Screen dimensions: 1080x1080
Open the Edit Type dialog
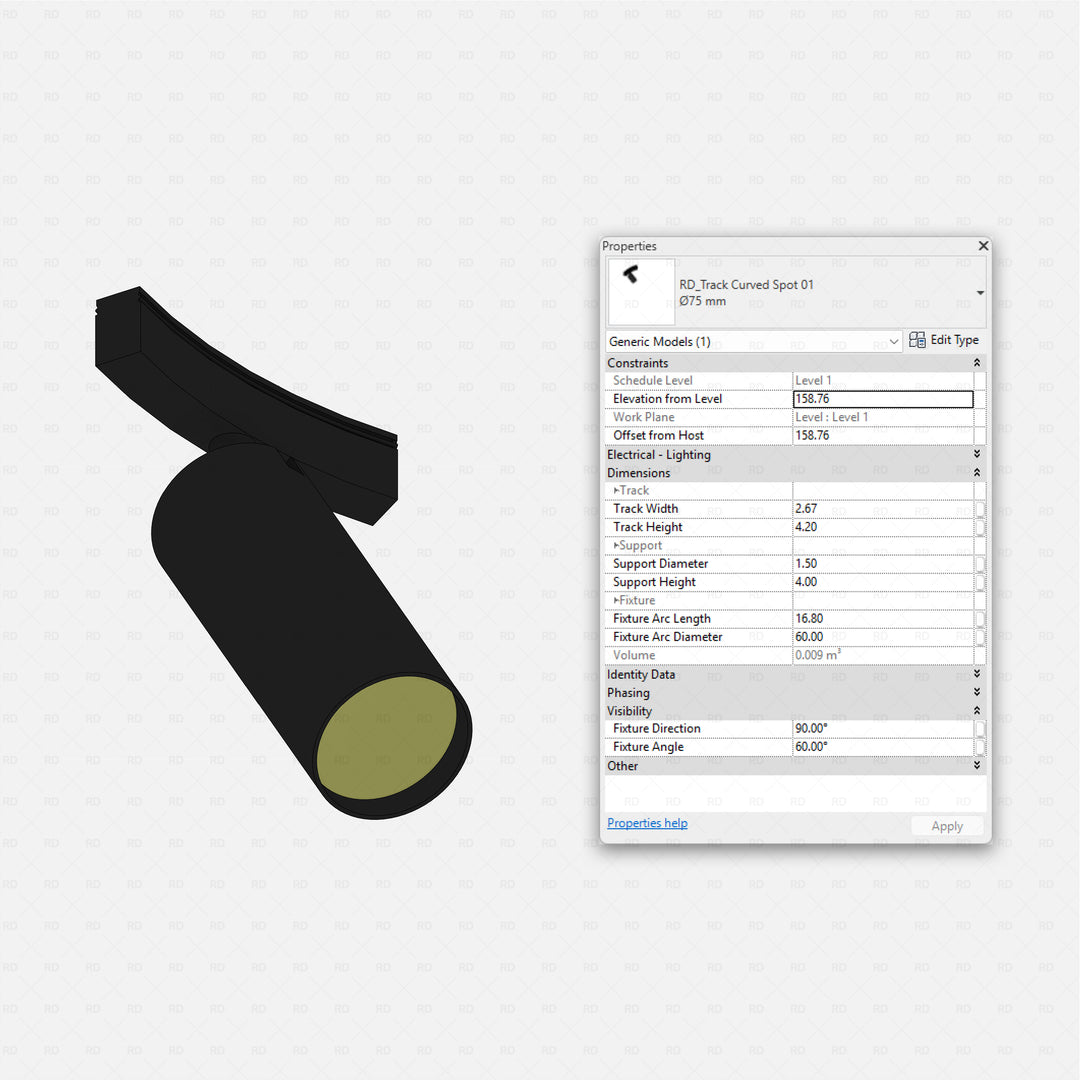(x=944, y=340)
